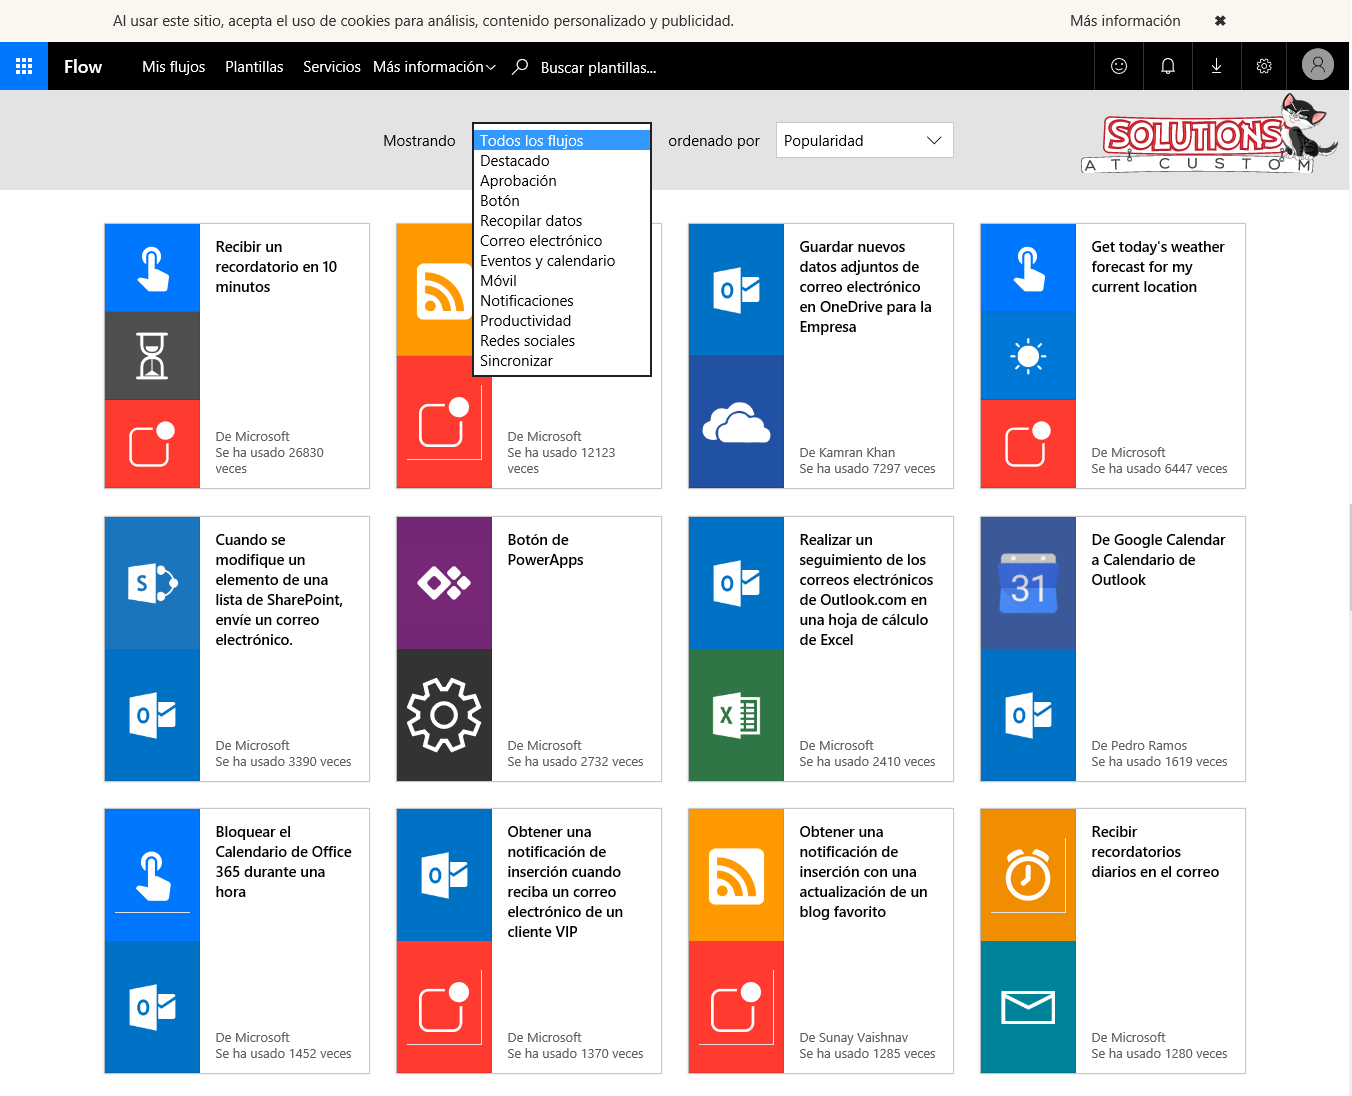Click gear icon in PowerApps button card
The image size is (1352, 1096).
(444, 715)
